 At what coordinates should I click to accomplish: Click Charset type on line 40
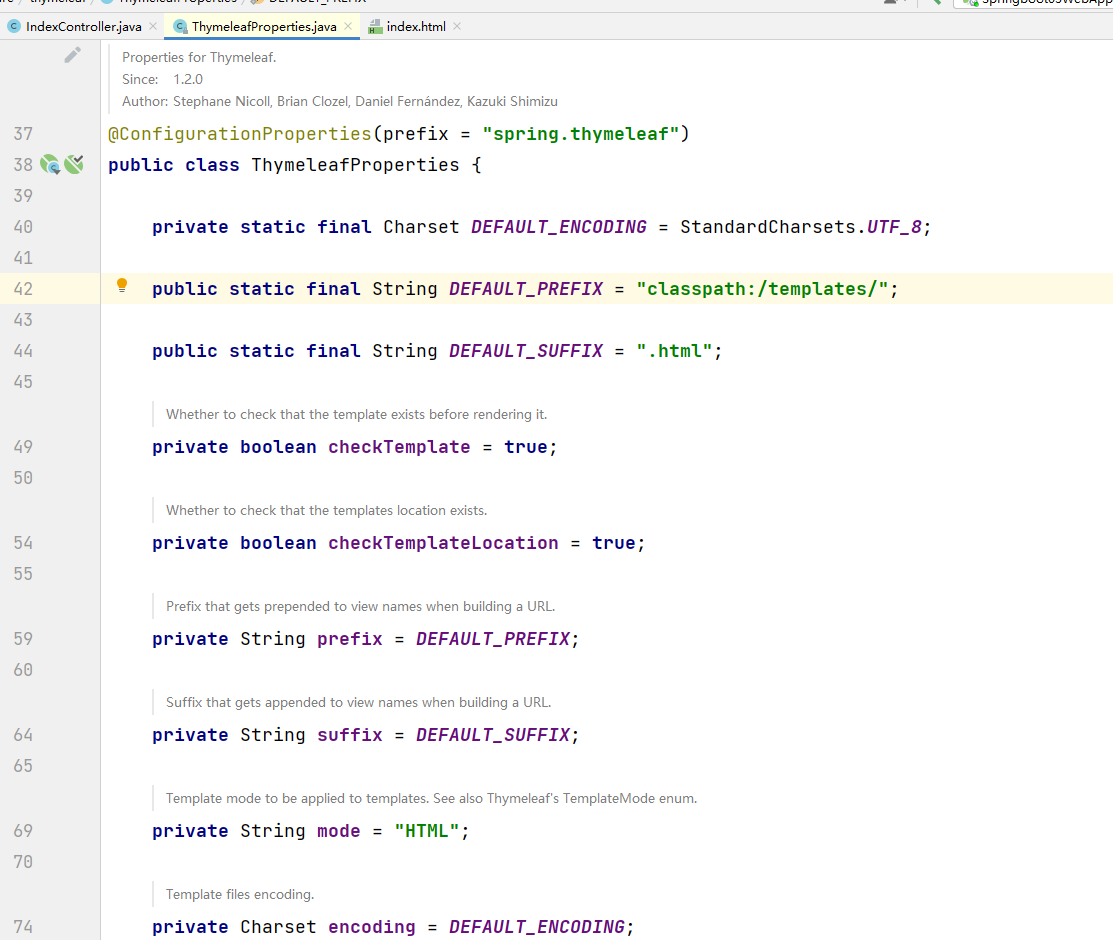421,227
